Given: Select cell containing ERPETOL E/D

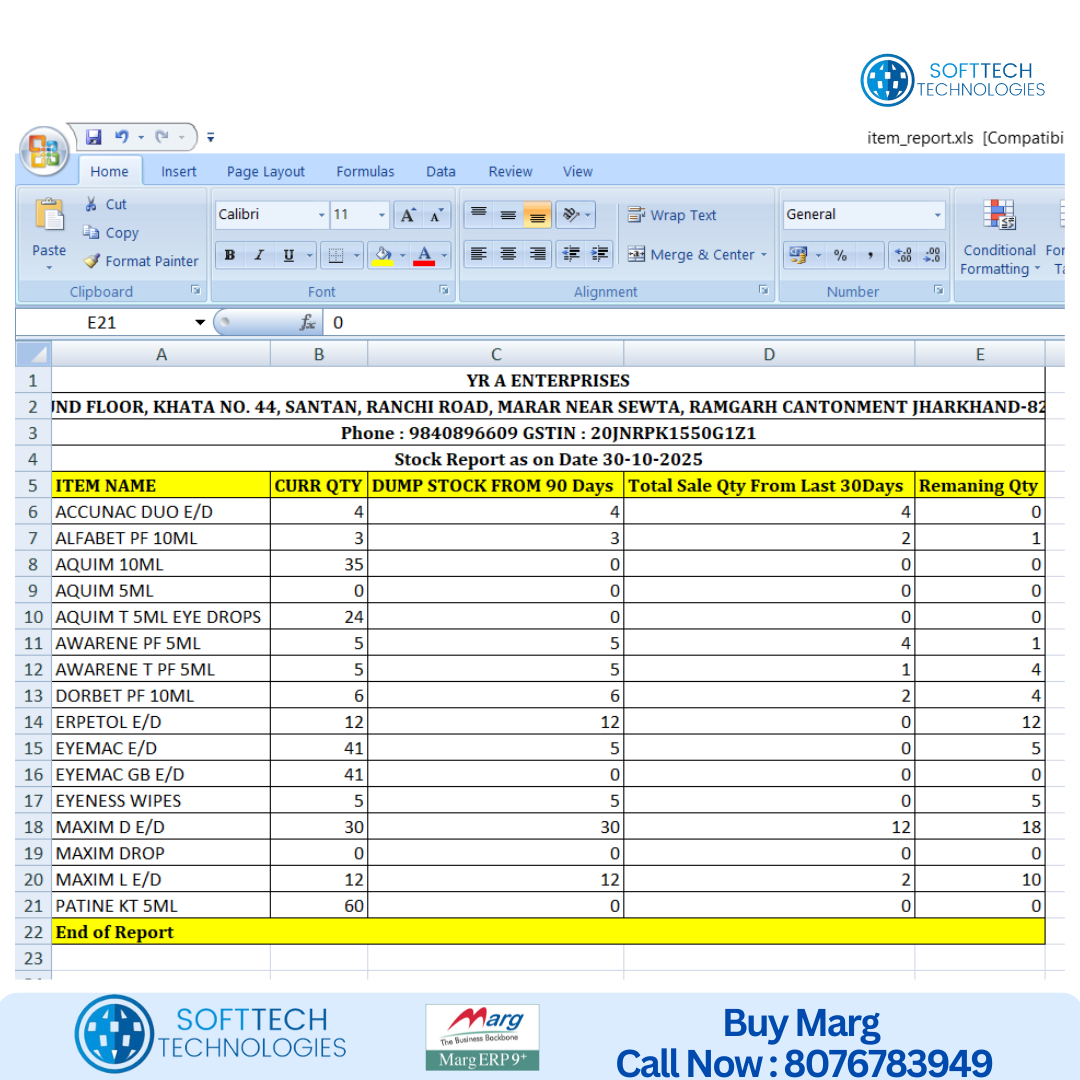Looking at the screenshot, I should coord(160,722).
